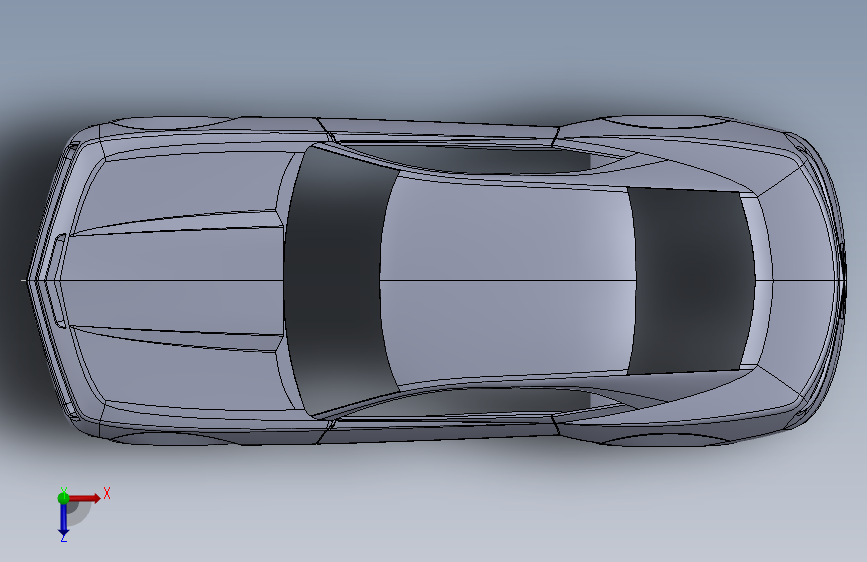867x562 pixels.
Task: Click the red X axis arrow on the triad
Action: (x=85, y=498)
